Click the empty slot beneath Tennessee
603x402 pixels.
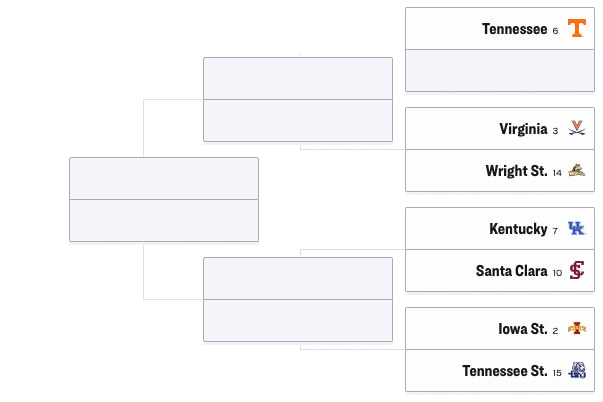[x=499, y=71]
